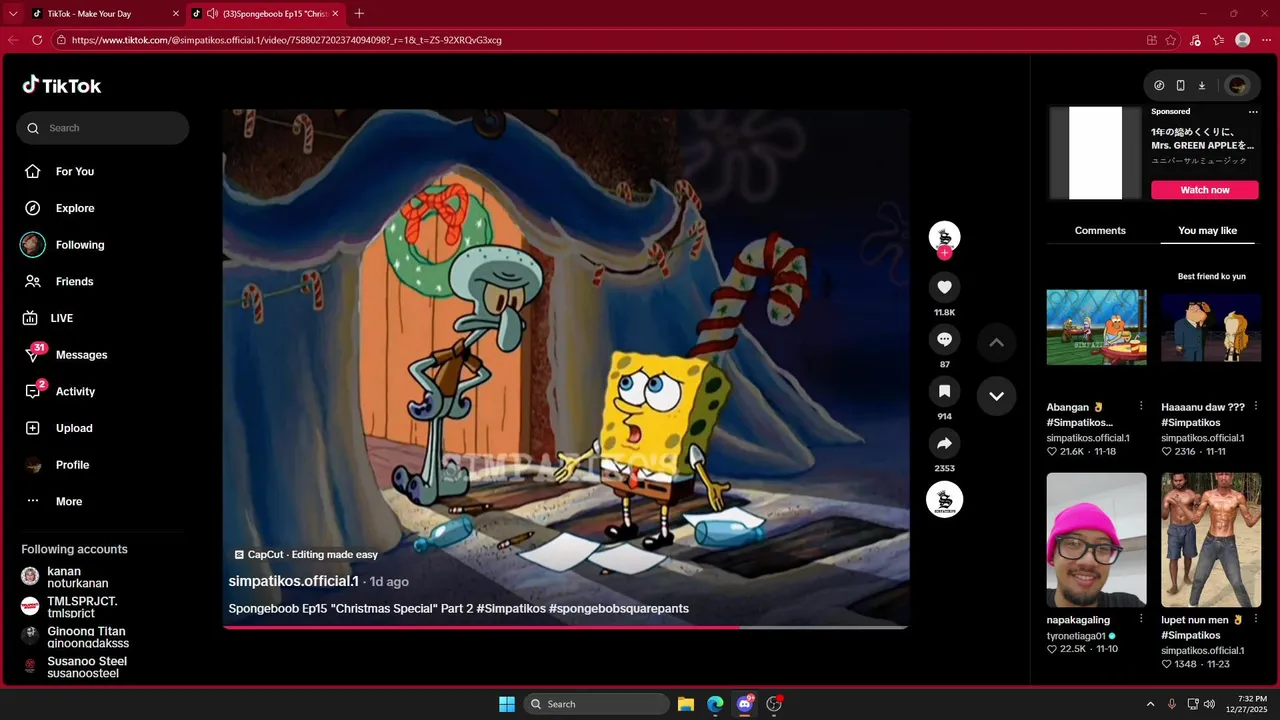Screen dimensions: 1280x720
Task: Open the lupet nun men video thumbnail
Action: tap(1211, 540)
